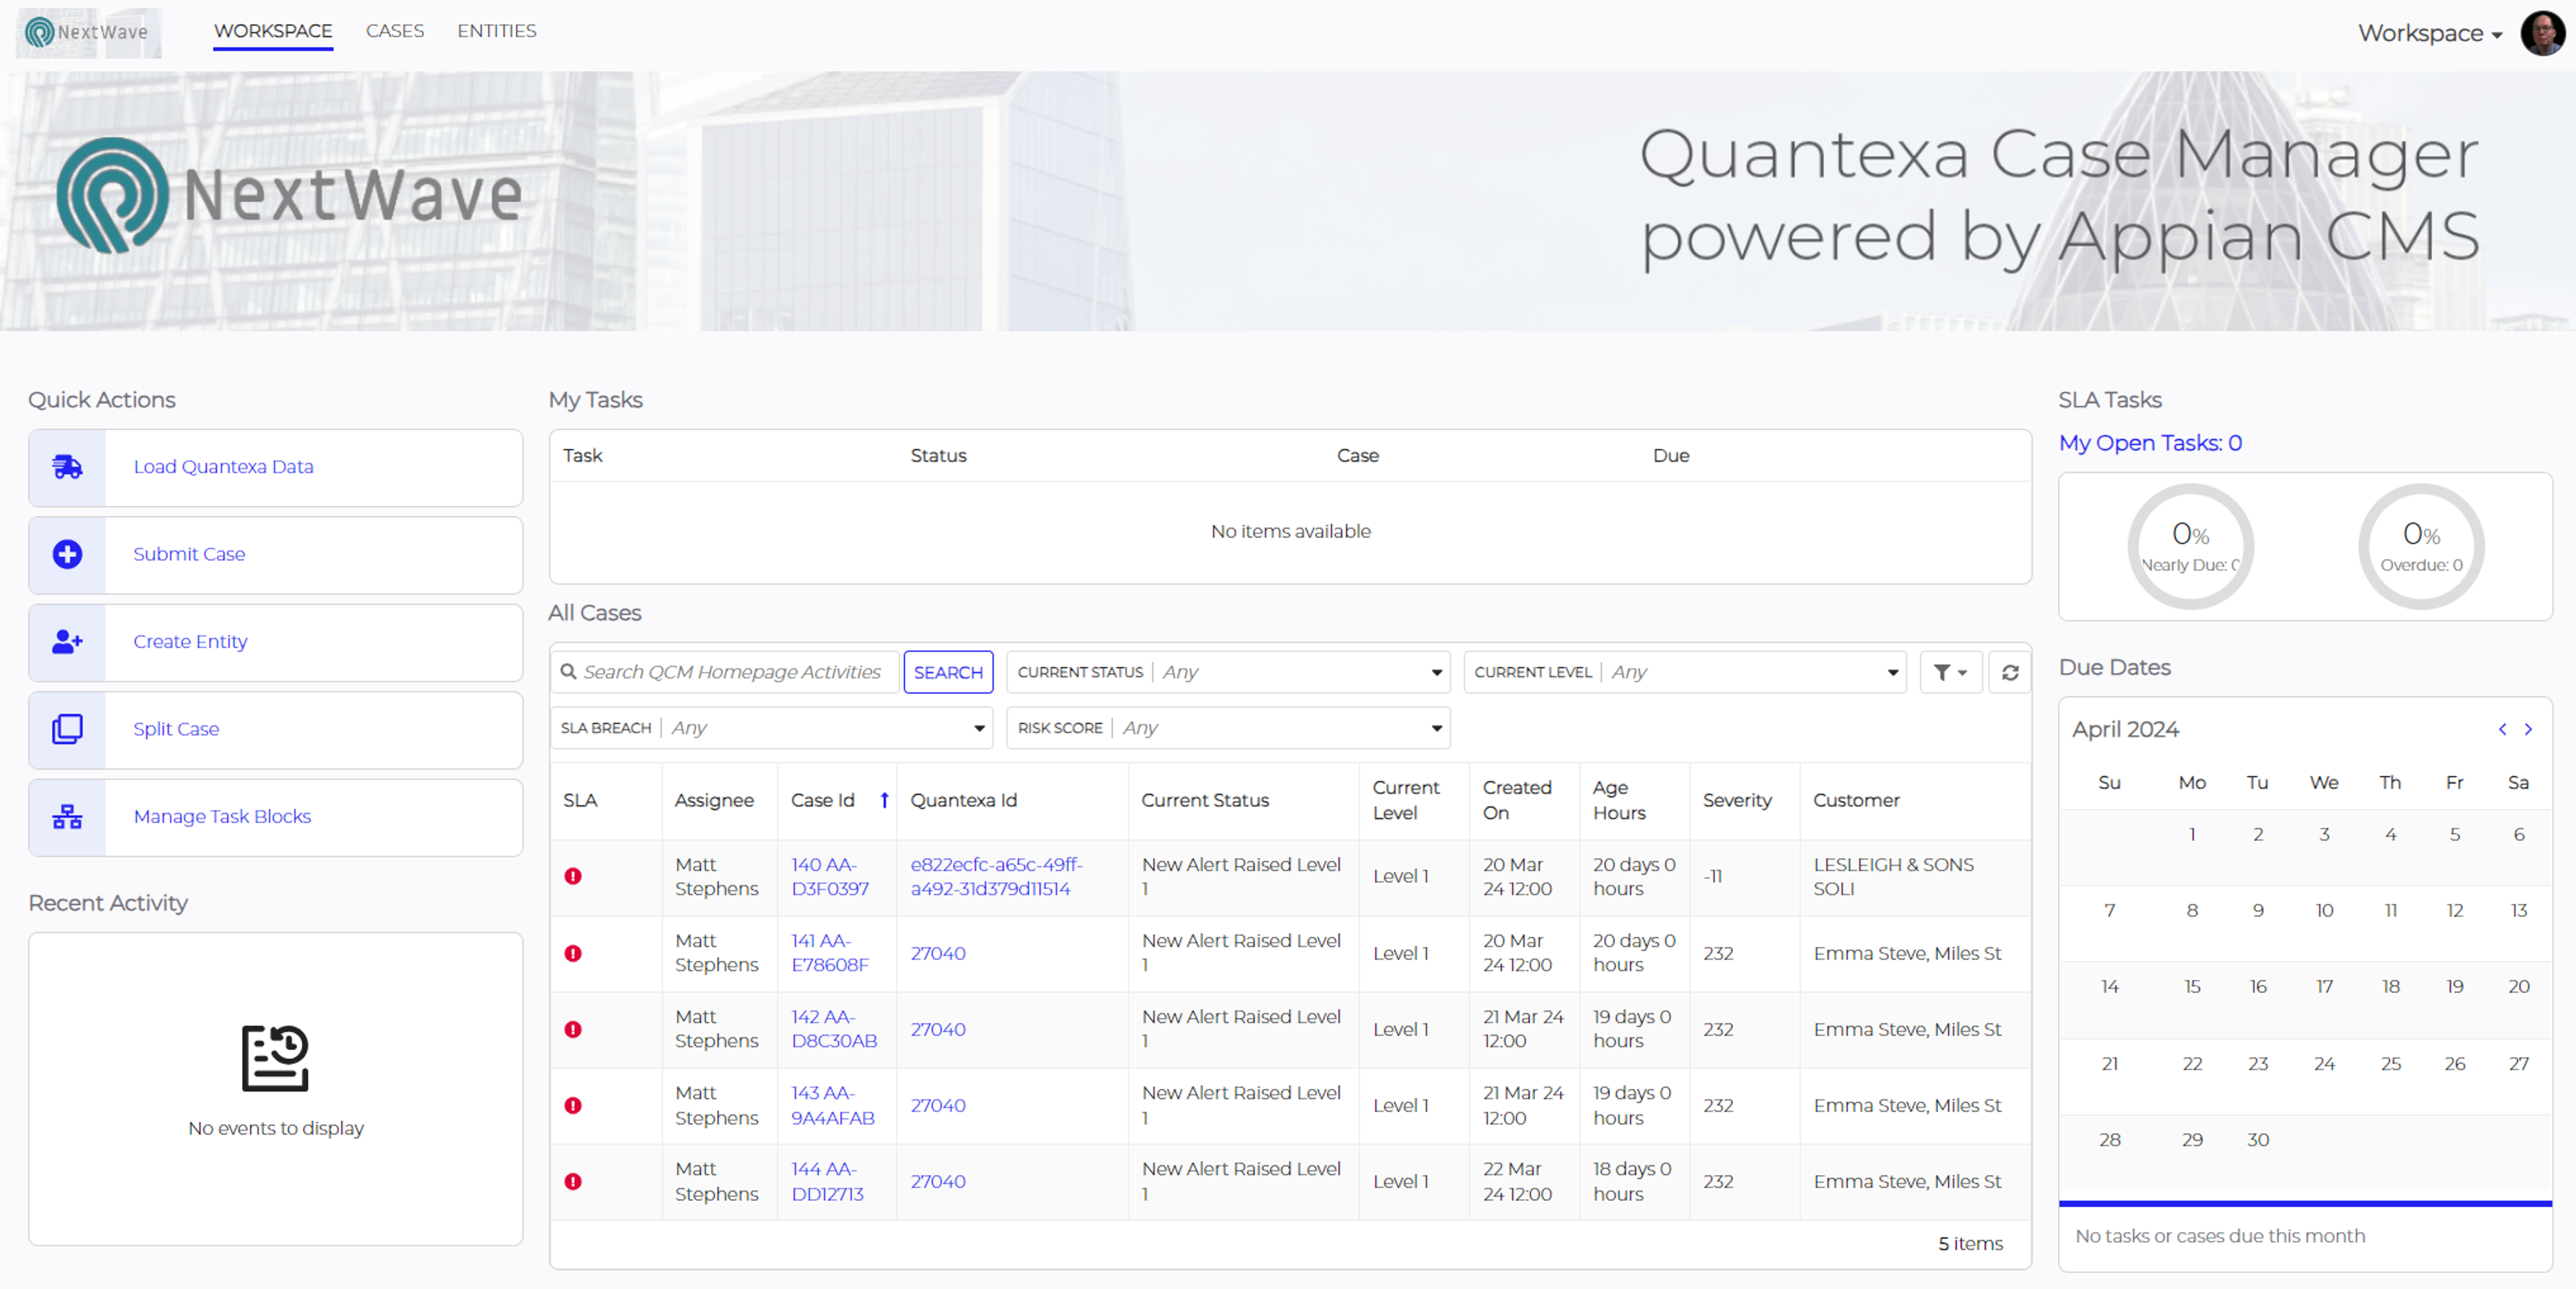Switch to the WORKSPACE tab

point(273,31)
